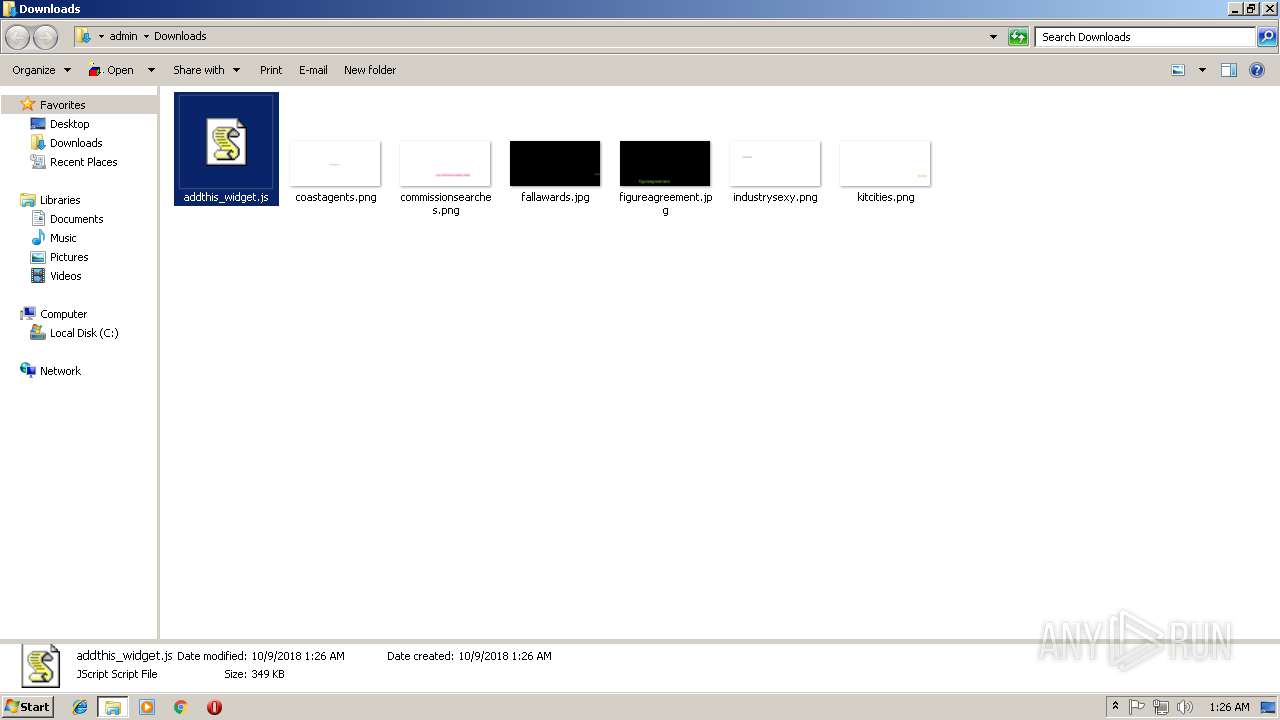Viewport: 1280px width, 720px height.
Task: Select the coastagents.png thumbnail
Action: point(335,163)
